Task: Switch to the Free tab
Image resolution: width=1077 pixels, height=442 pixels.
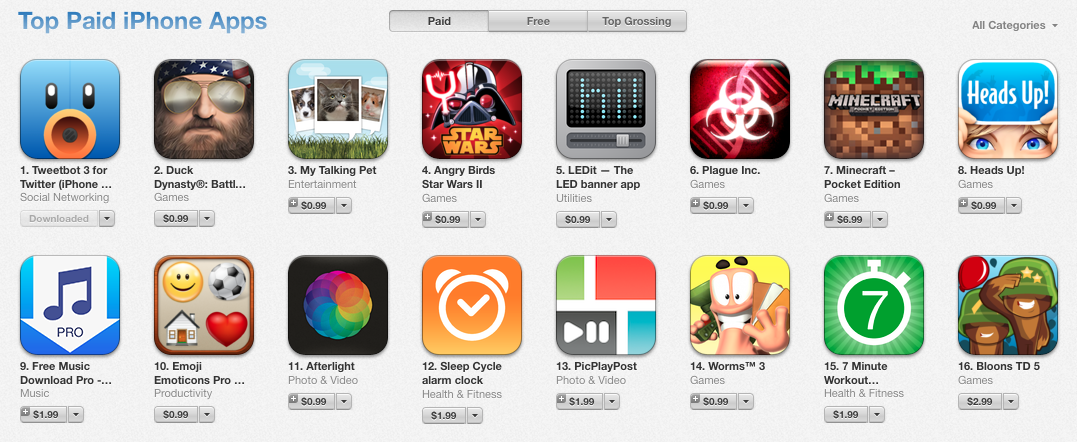Action: click(538, 21)
